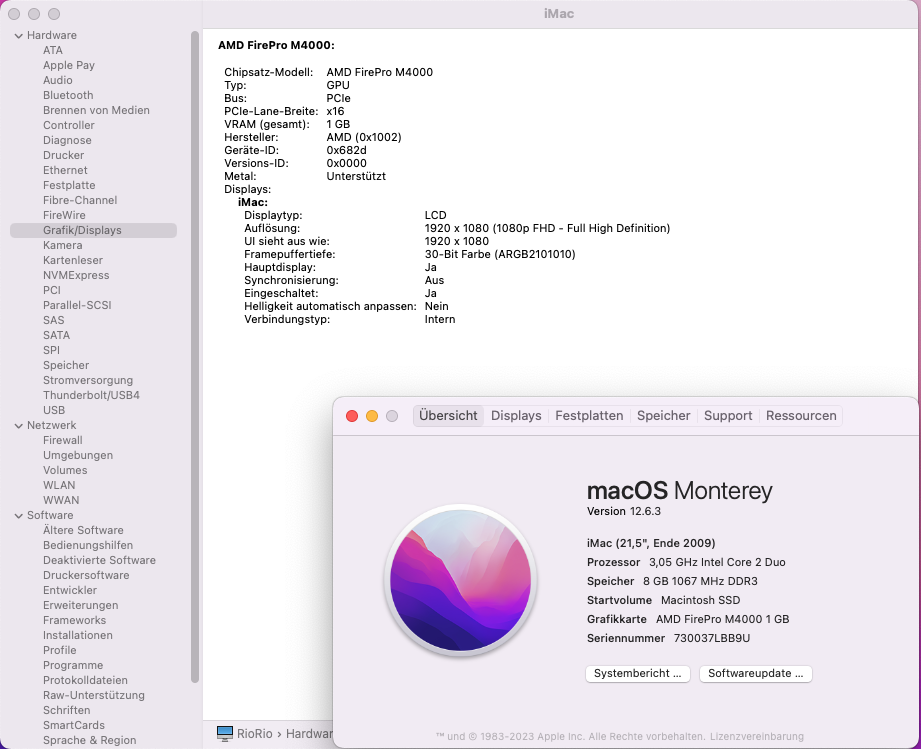Open the Festplatten tab

pos(589,416)
